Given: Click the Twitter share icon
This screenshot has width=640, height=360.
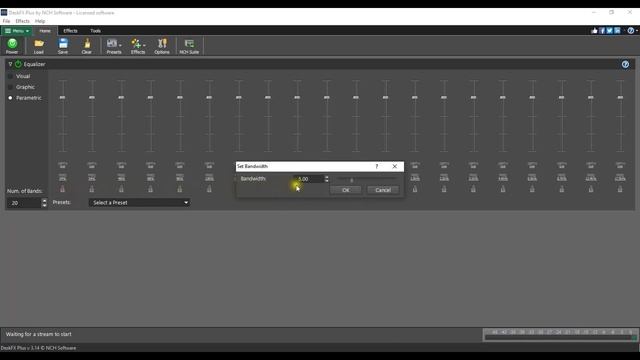Looking at the screenshot, I should pyautogui.click(x=609, y=31).
